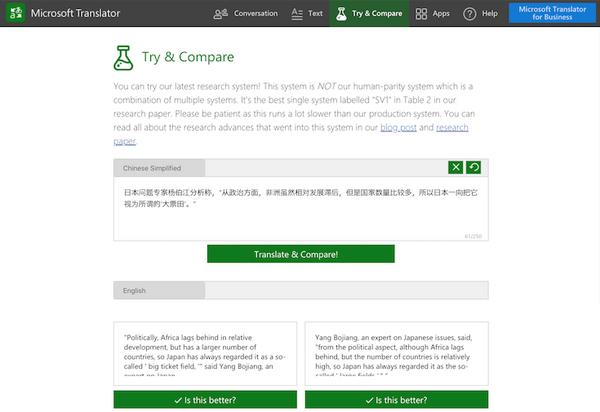The image size is (600, 412).
Task: Open the Apps menu item
Action: pyautogui.click(x=432, y=14)
